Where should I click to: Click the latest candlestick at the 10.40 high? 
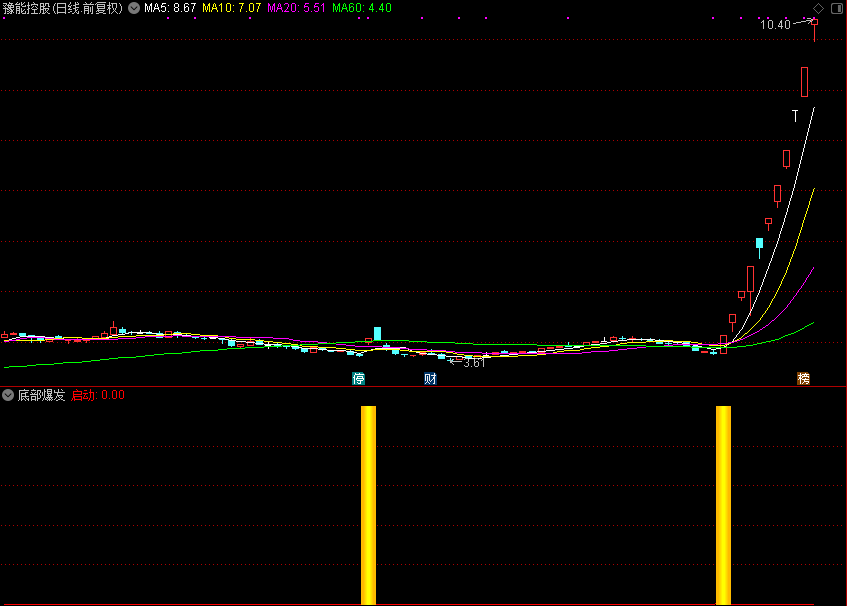[x=815, y=29]
